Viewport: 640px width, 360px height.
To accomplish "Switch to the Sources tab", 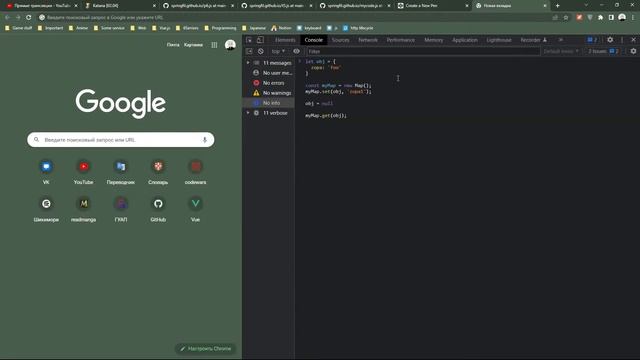I will 340,40.
